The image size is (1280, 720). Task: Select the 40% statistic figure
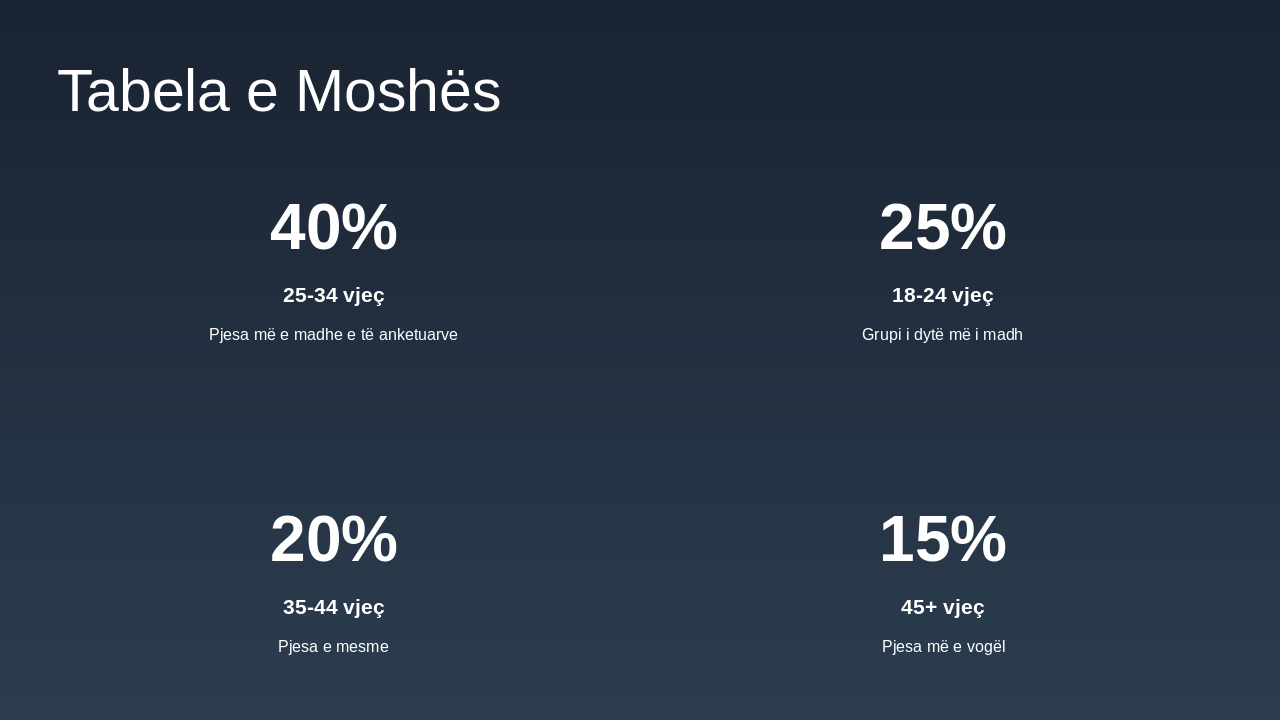333,227
